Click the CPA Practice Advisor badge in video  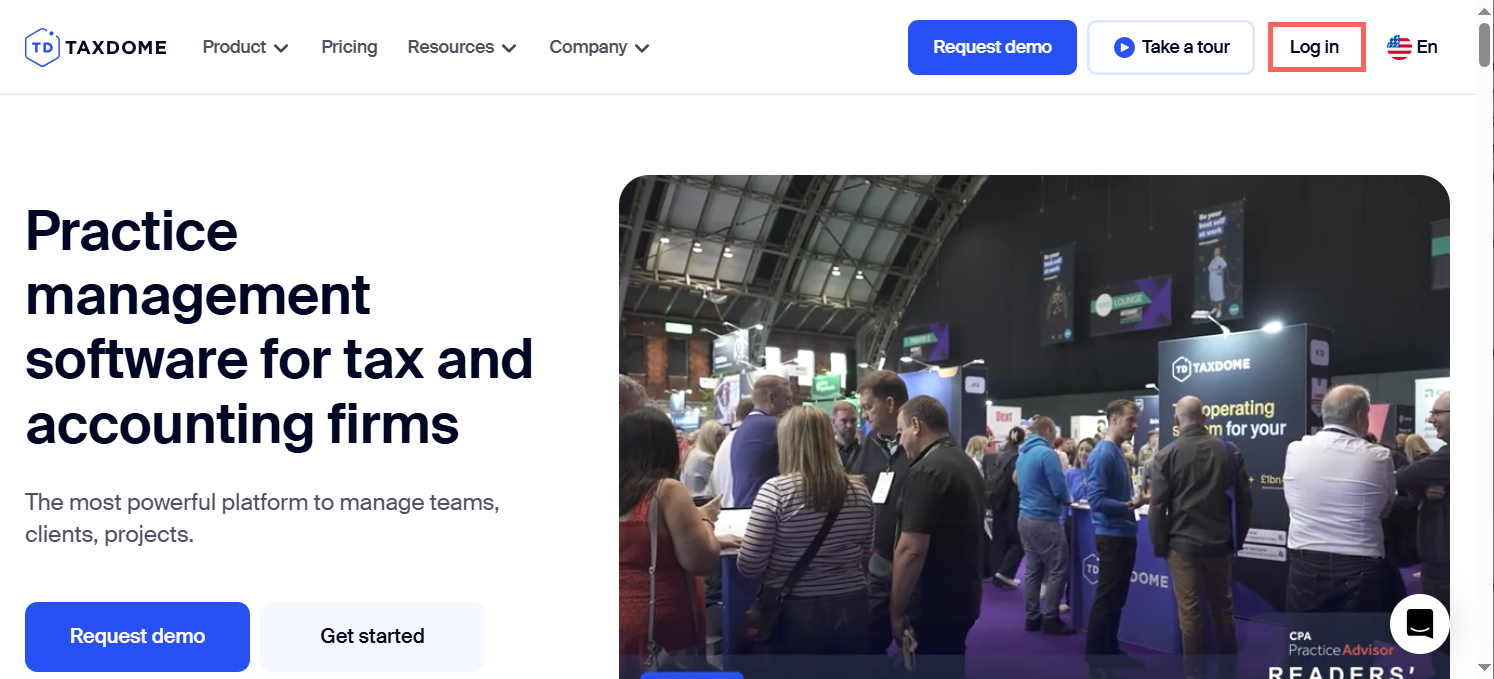1340,643
